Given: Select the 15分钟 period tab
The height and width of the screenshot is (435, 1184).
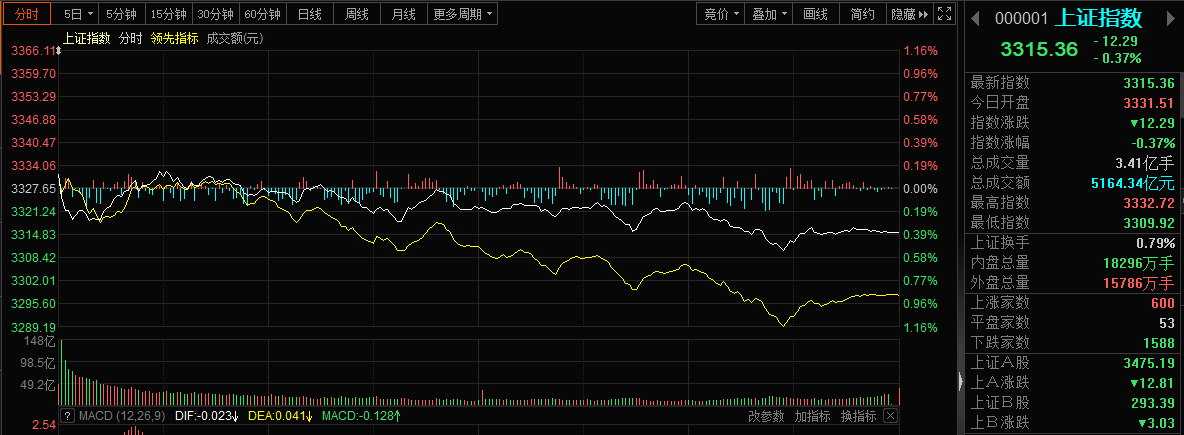Looking at the screenshot, I should coord(167,14).
